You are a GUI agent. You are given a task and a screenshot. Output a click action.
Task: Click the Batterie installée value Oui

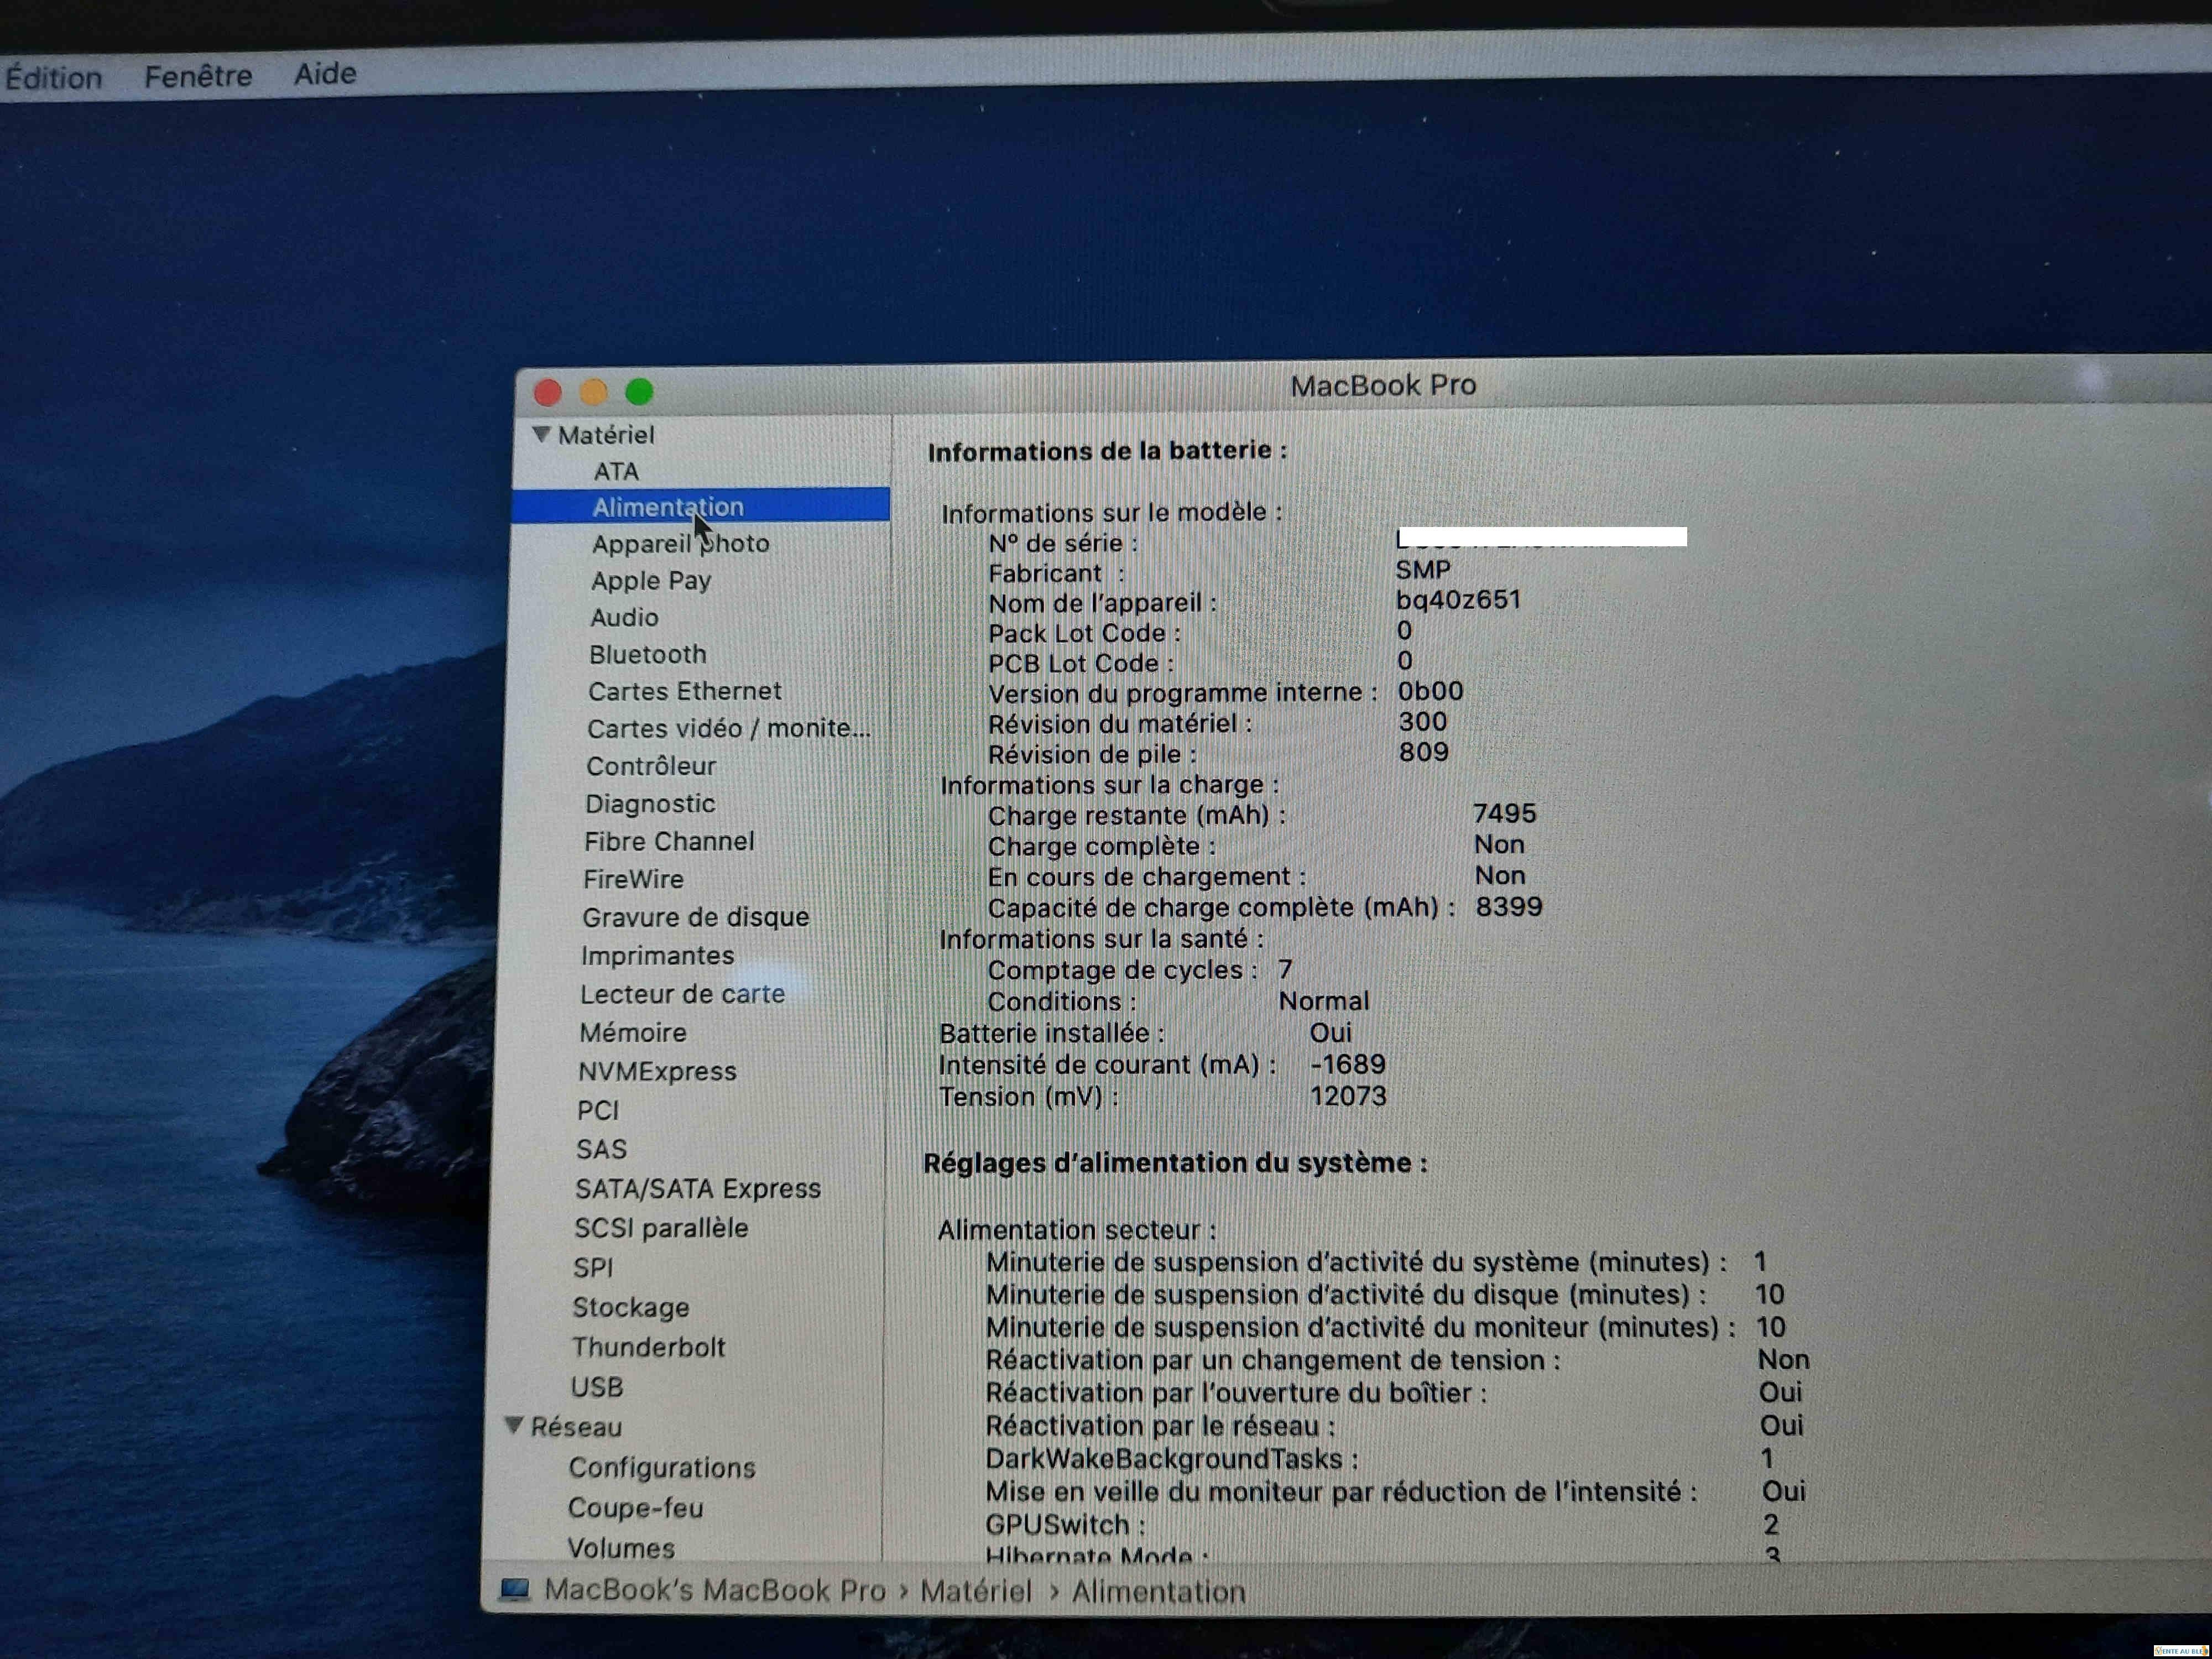tap(1331, 1032)
